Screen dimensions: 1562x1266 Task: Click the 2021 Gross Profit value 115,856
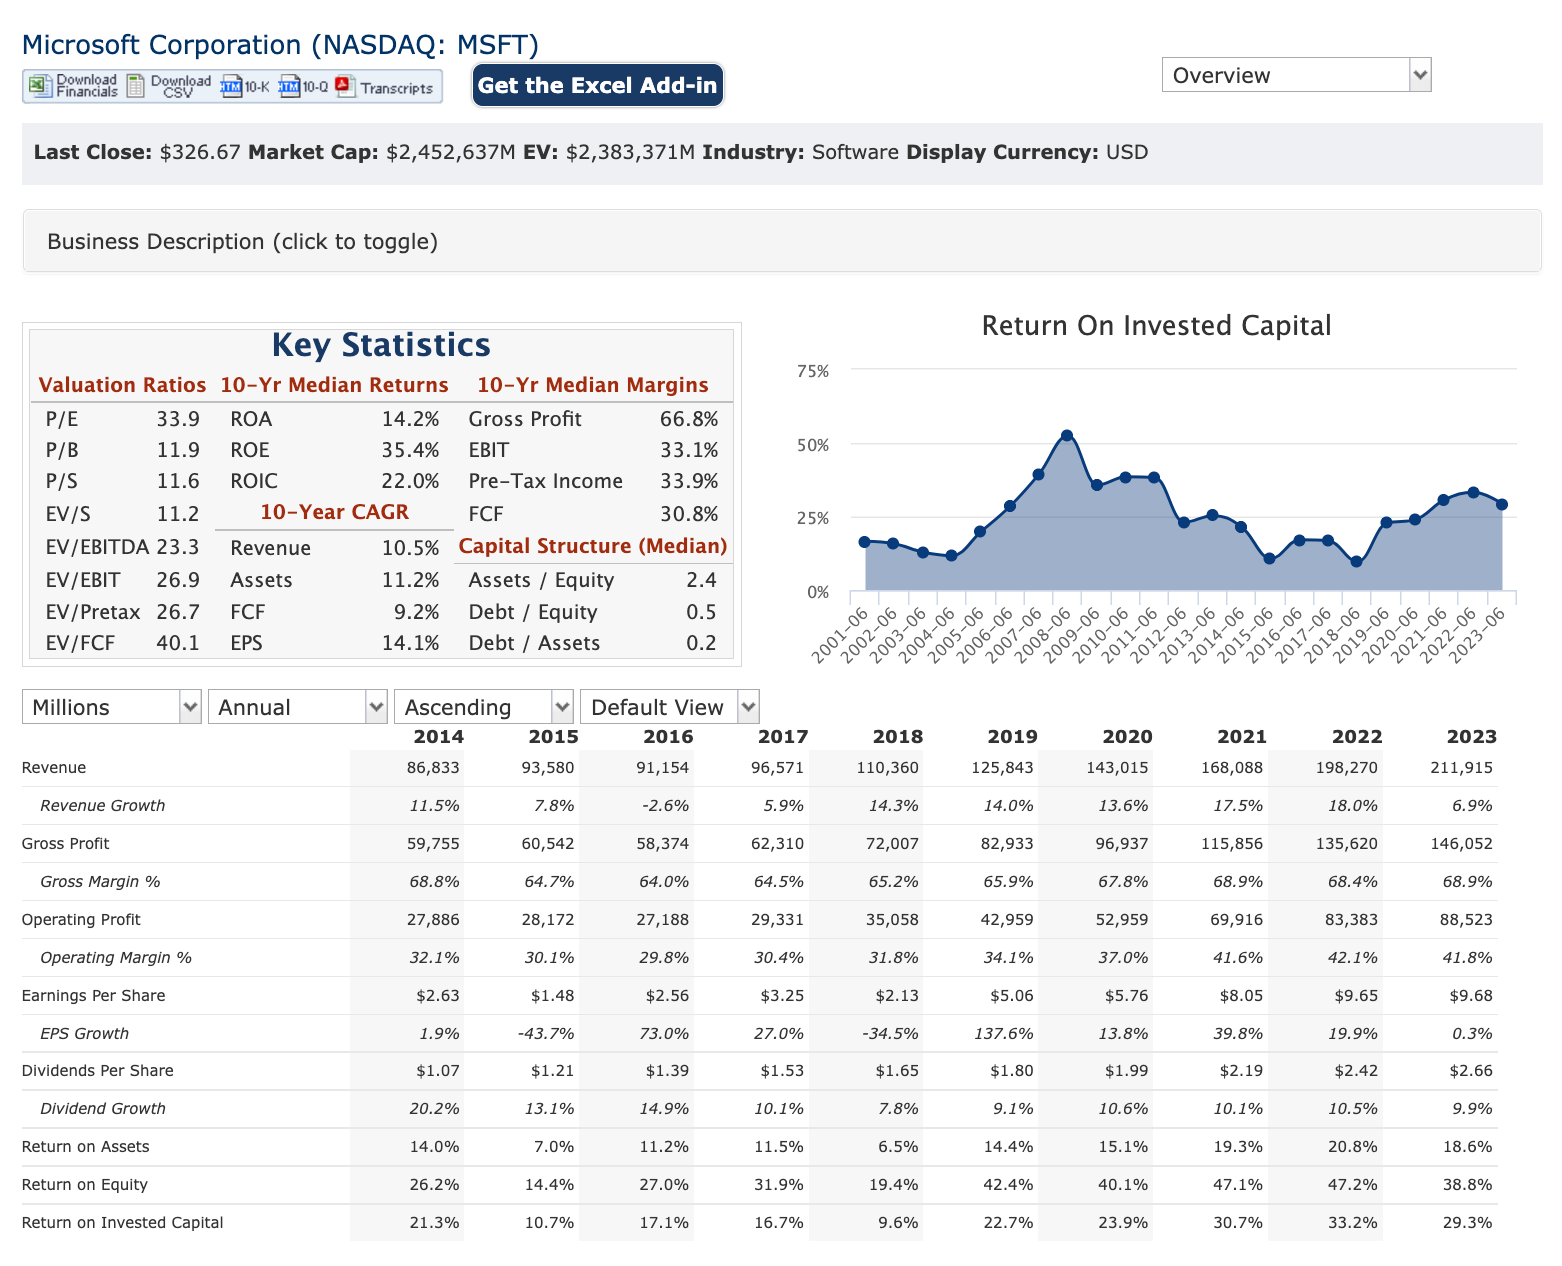click(x=1233, y=844)
